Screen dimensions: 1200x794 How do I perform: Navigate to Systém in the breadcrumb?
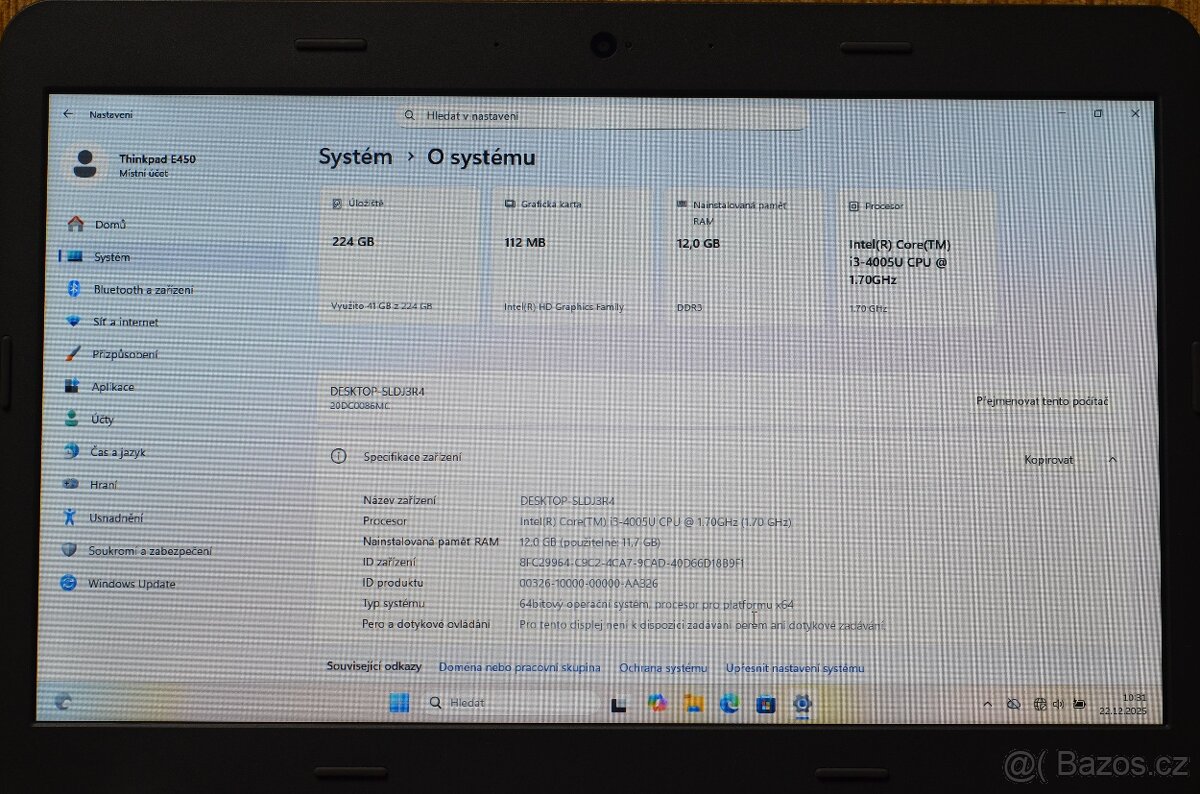pyautogui.click(x=354, y=157)
